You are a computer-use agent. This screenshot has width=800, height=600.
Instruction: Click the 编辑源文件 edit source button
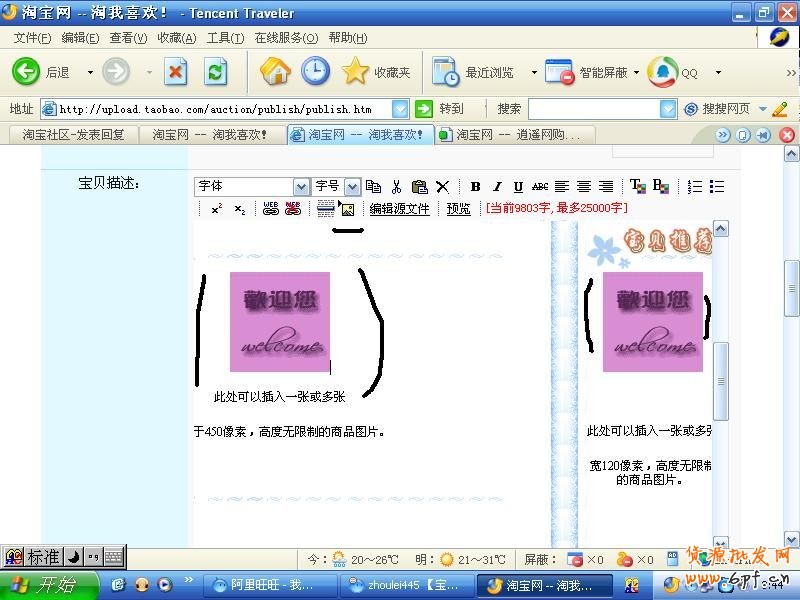coord(399,209)
